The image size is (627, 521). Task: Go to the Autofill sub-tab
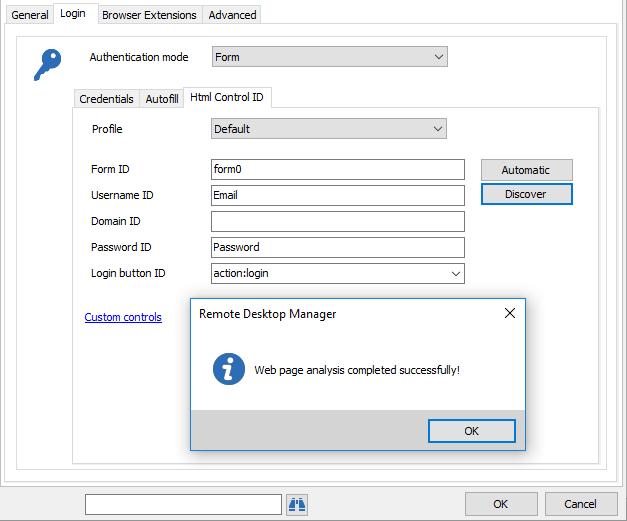(x=161, y=99)
